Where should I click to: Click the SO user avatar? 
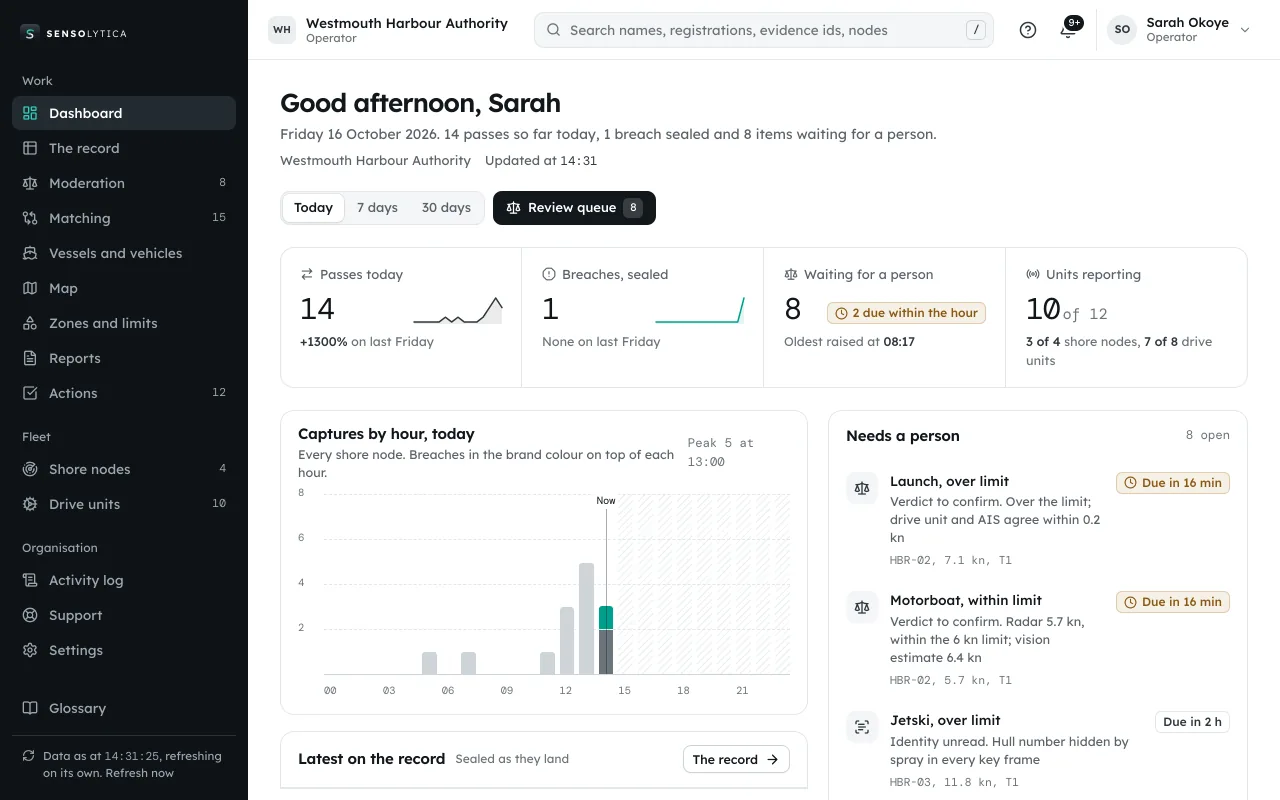click(1122, 30)
